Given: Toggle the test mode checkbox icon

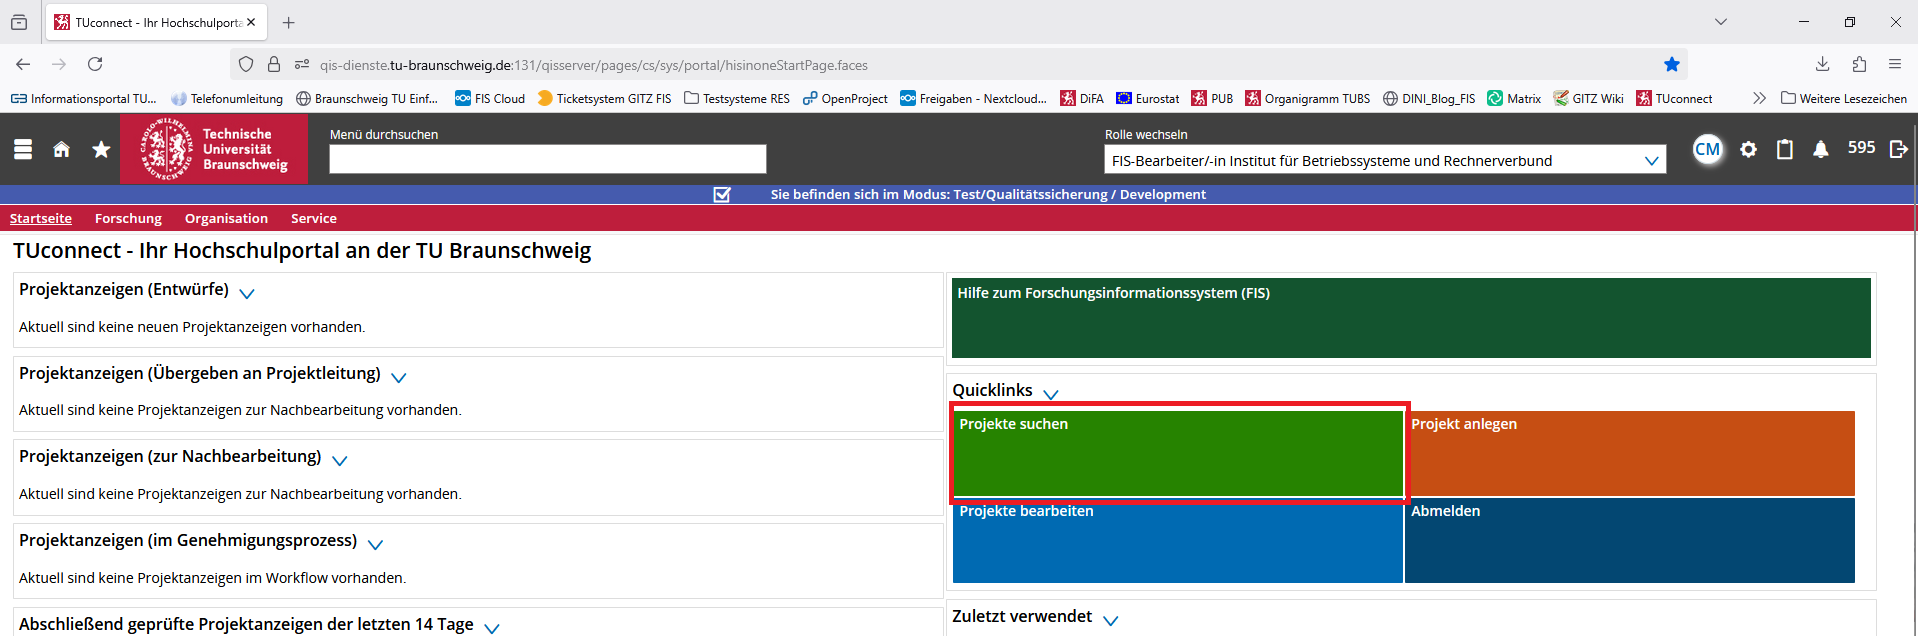Looking at the screenshot, I should click(x=722, y=194).
